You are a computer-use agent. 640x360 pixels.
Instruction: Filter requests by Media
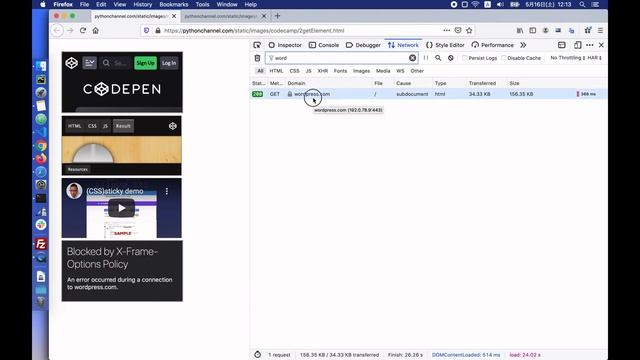(x=383, y=71)
